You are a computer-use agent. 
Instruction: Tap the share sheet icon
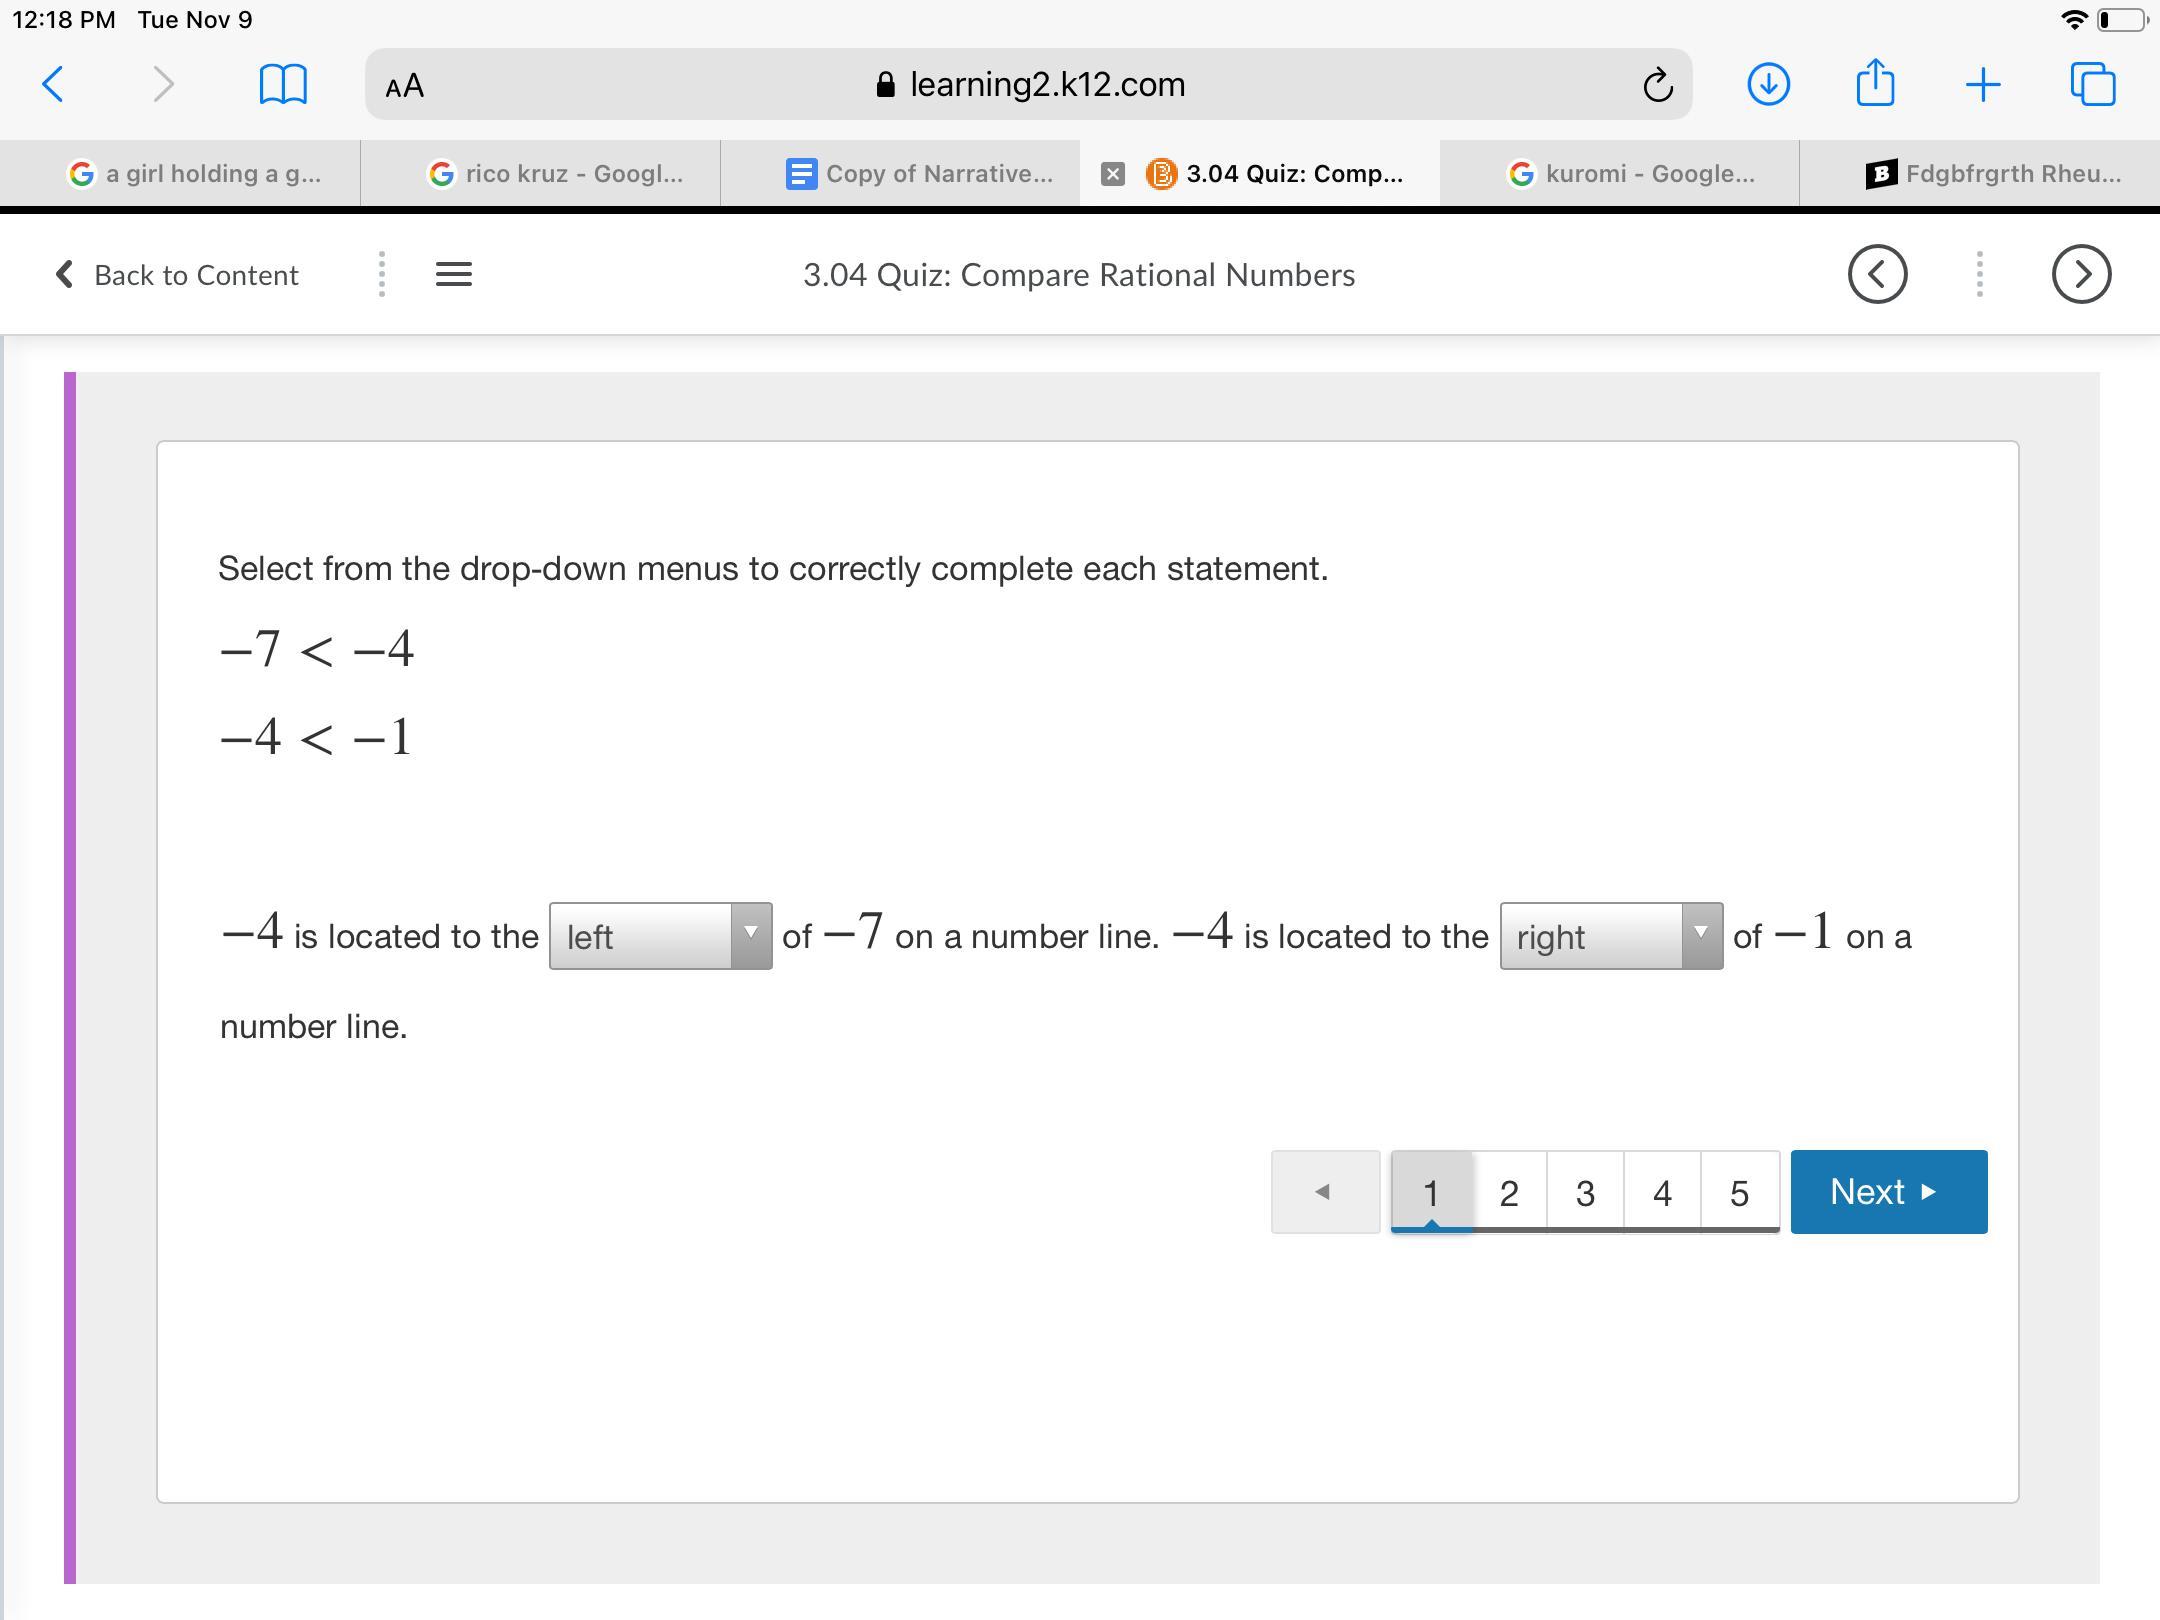click(1875, 83)
